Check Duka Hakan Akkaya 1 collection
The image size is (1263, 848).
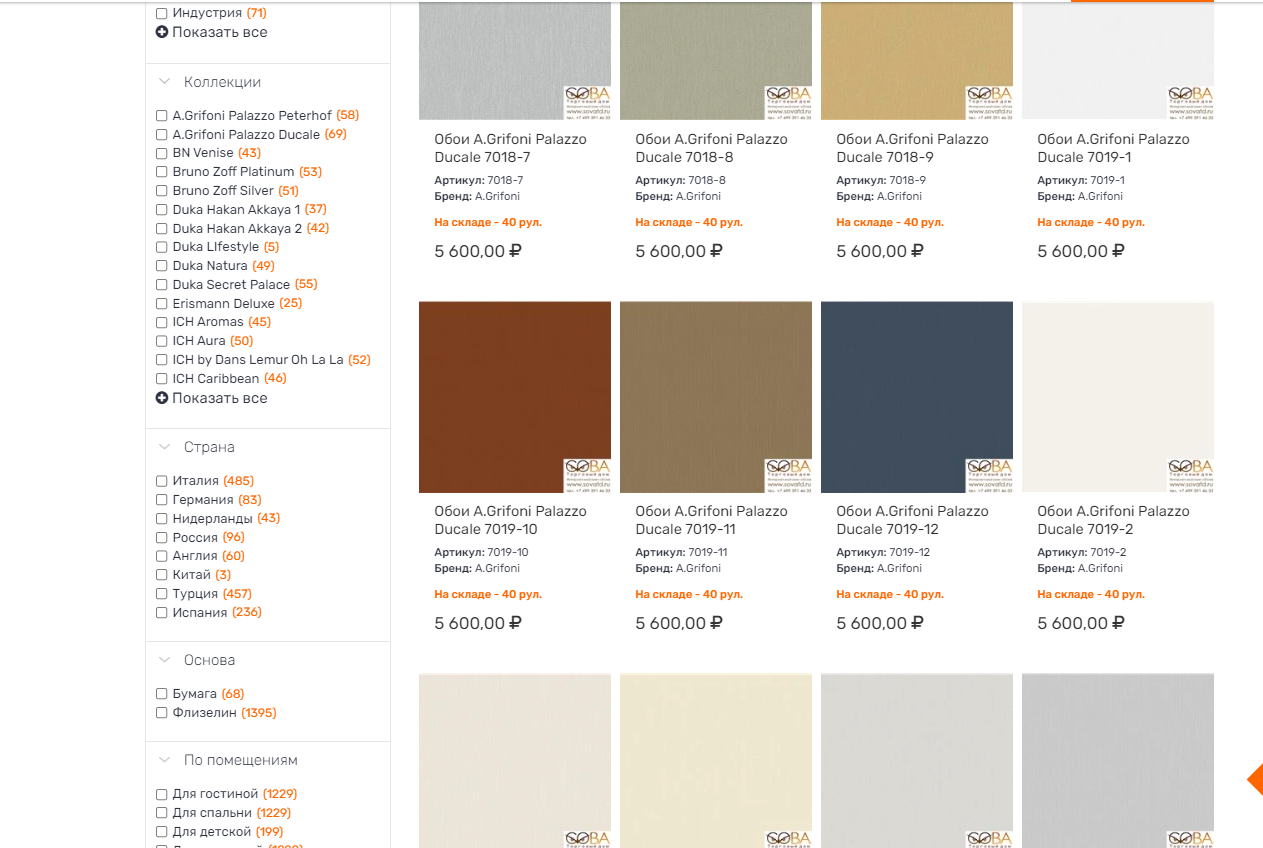click(162, 210)
